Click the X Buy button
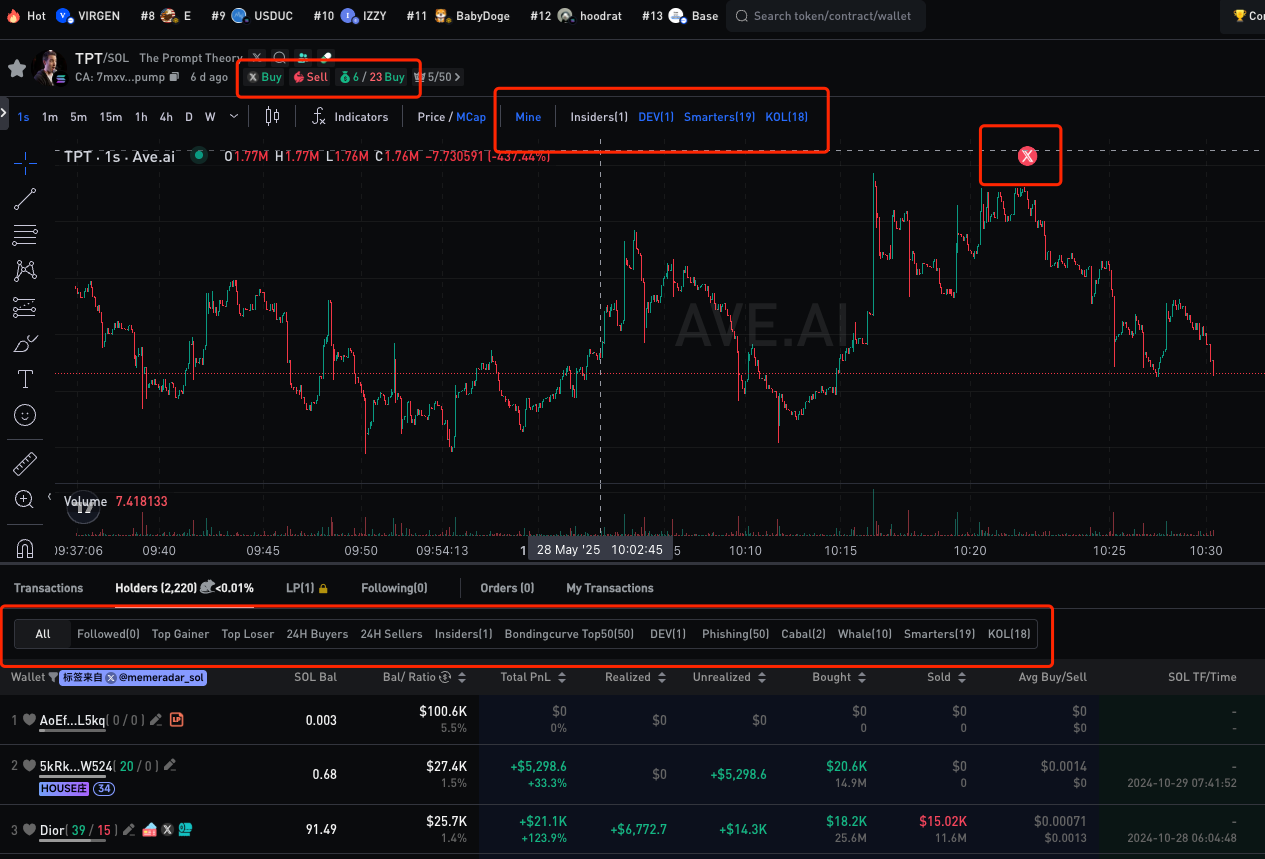 [x=265, y=77]
